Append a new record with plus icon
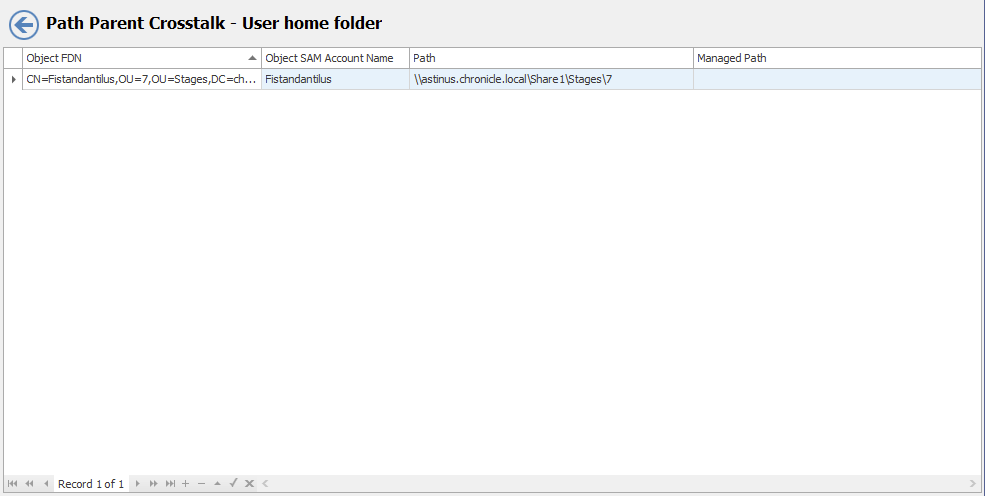985x496 pixels. coord(185,483)
